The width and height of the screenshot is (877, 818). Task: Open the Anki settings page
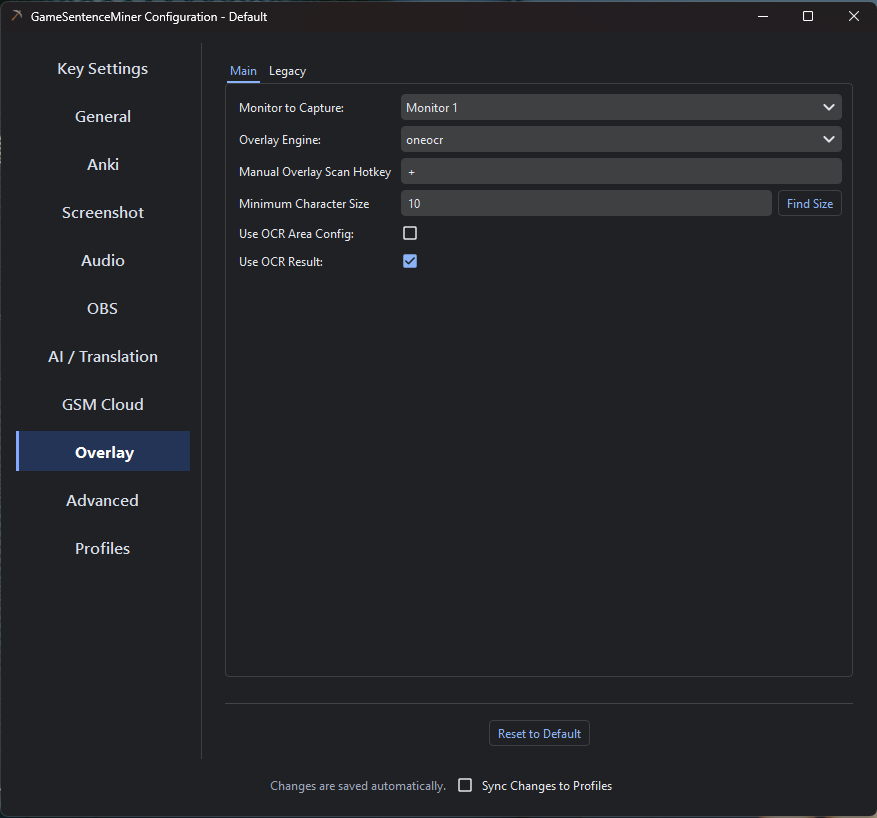(x=103, y=165)
